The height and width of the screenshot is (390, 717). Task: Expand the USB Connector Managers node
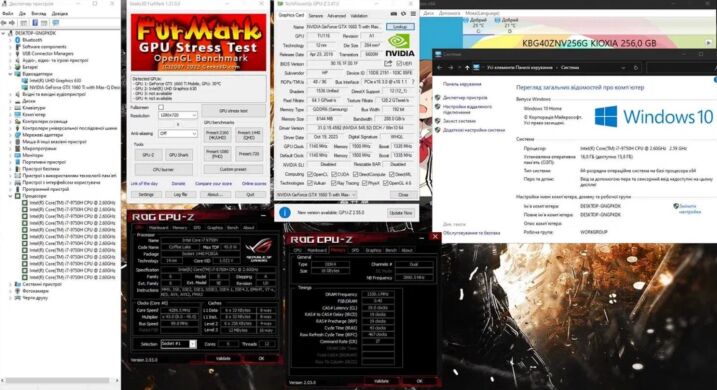pyautogui.click(x=10, y=53)
